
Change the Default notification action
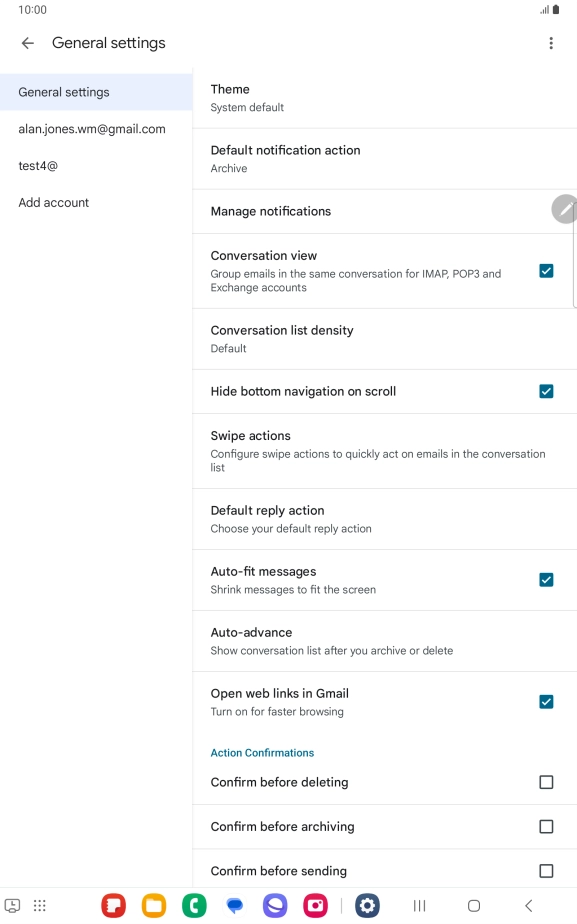pos(384,159)
